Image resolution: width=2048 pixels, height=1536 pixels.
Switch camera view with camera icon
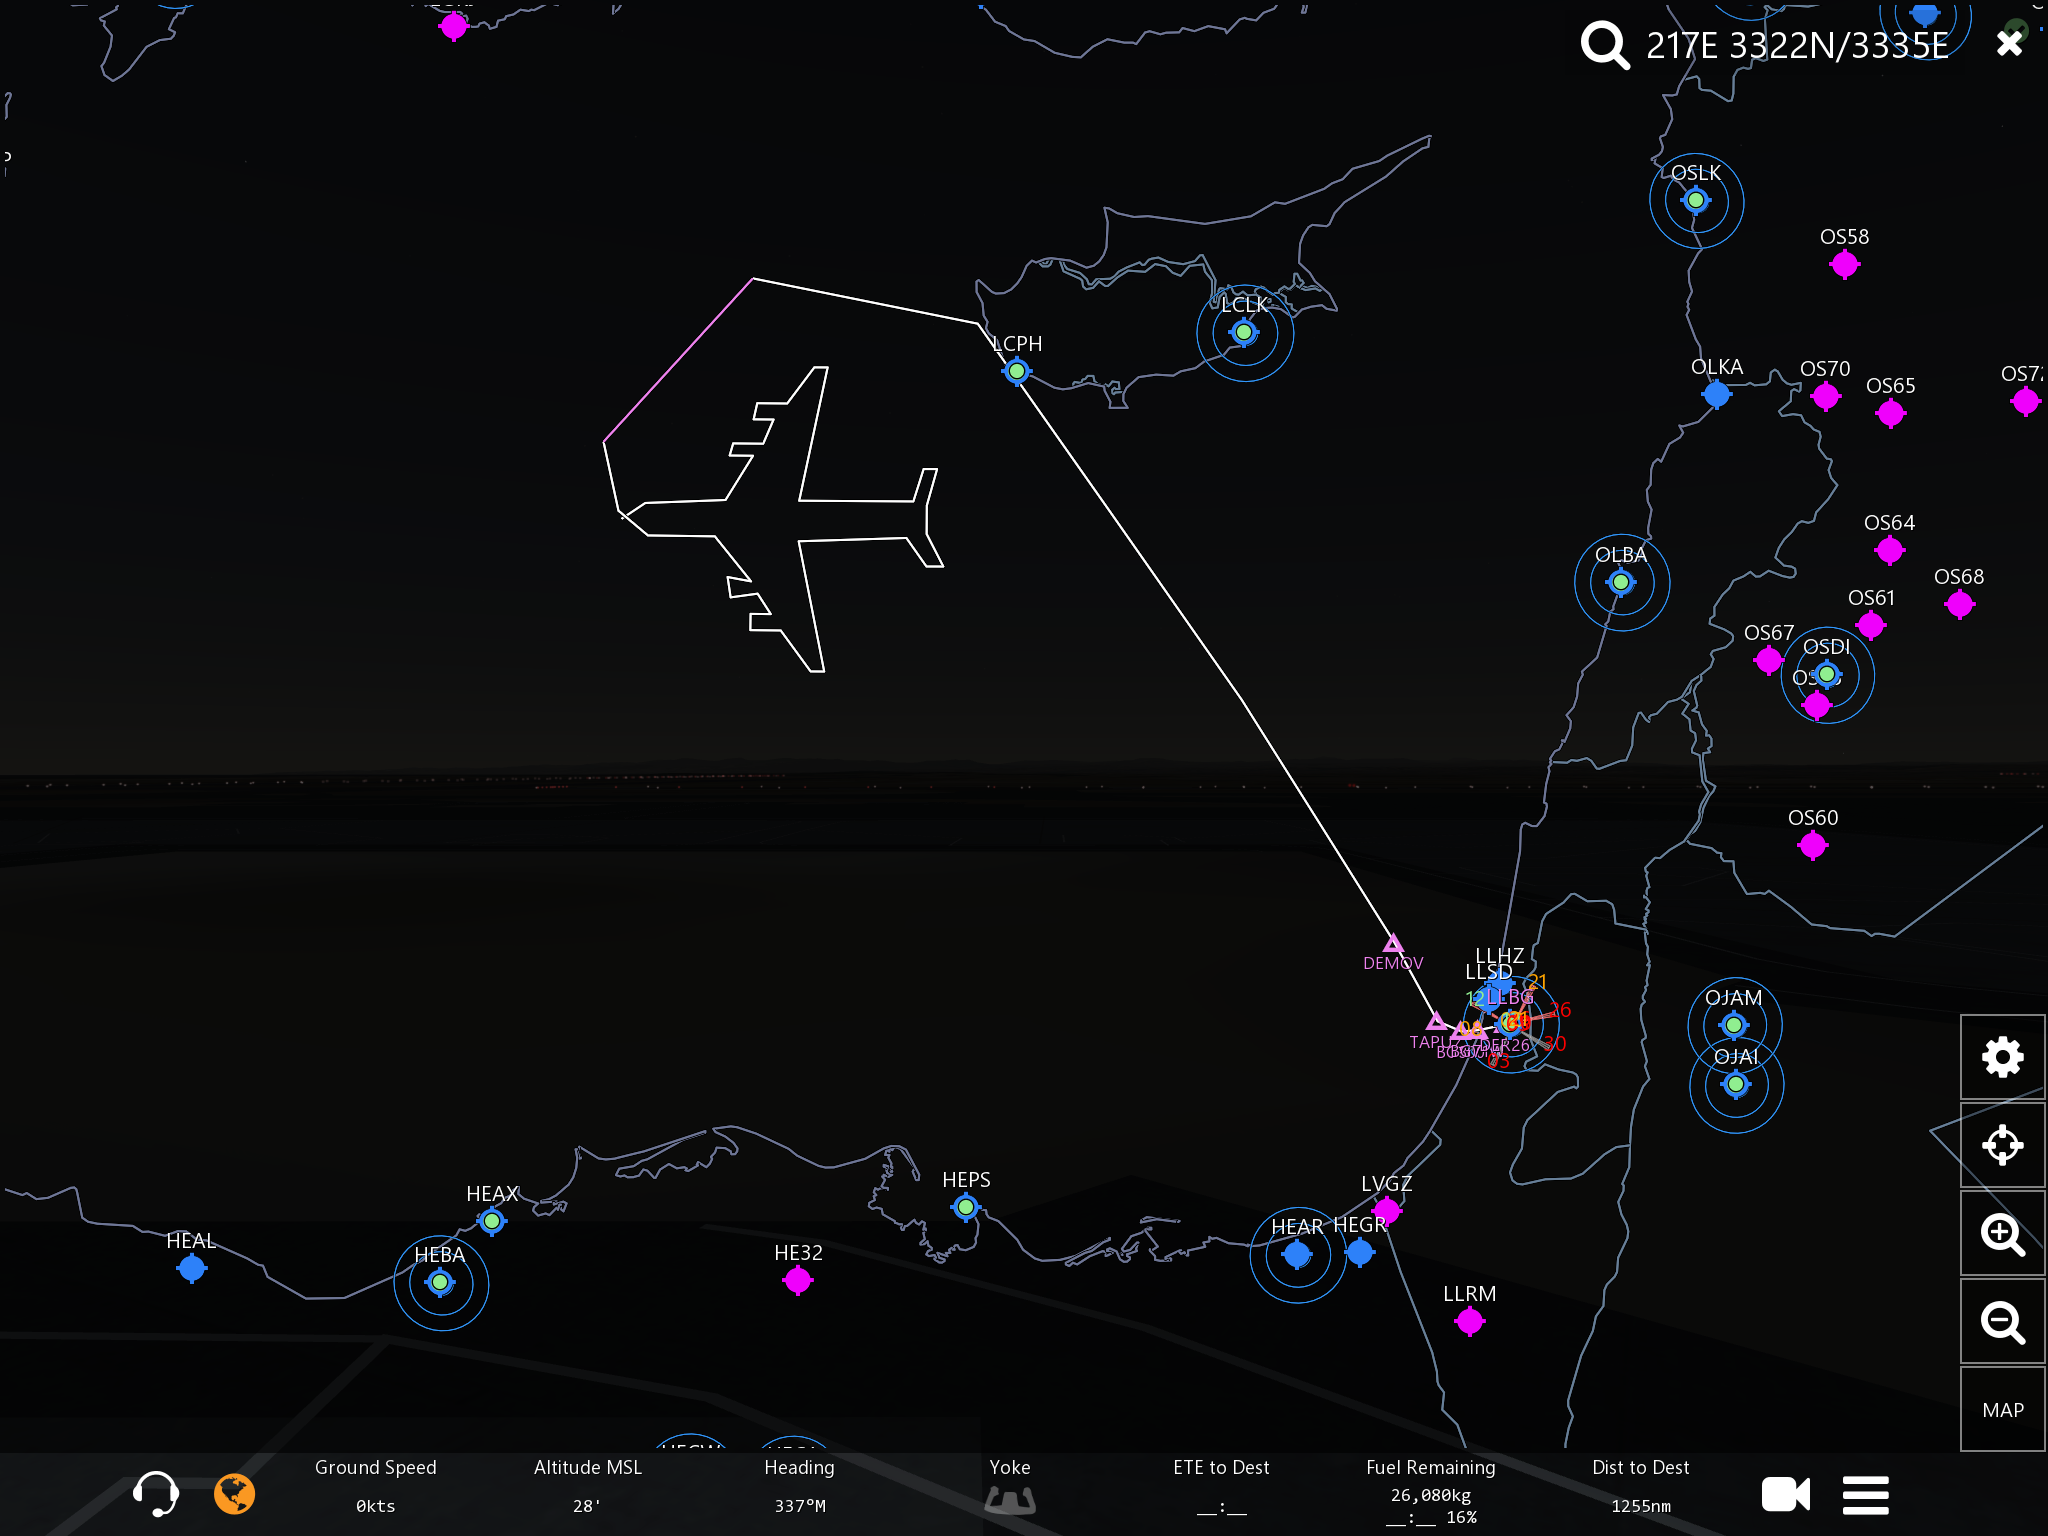tap(1785, 1495)
